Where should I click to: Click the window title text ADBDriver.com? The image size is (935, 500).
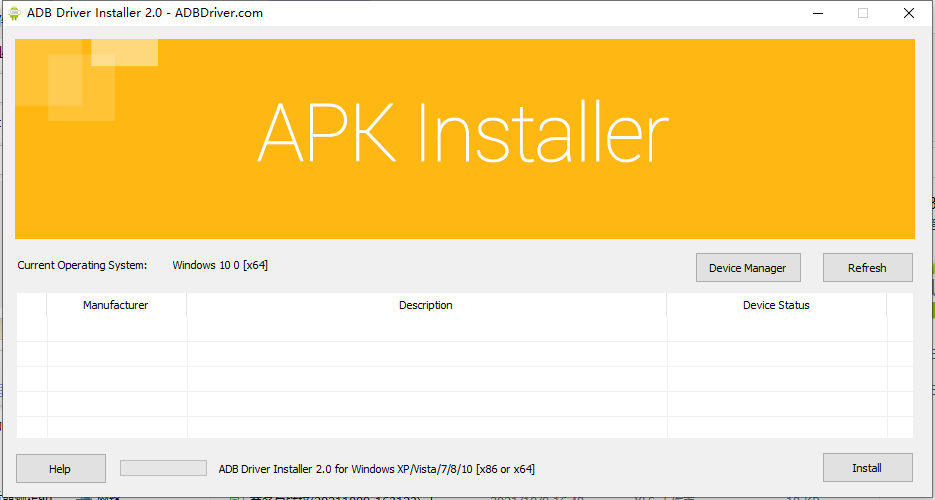point(219,13)
